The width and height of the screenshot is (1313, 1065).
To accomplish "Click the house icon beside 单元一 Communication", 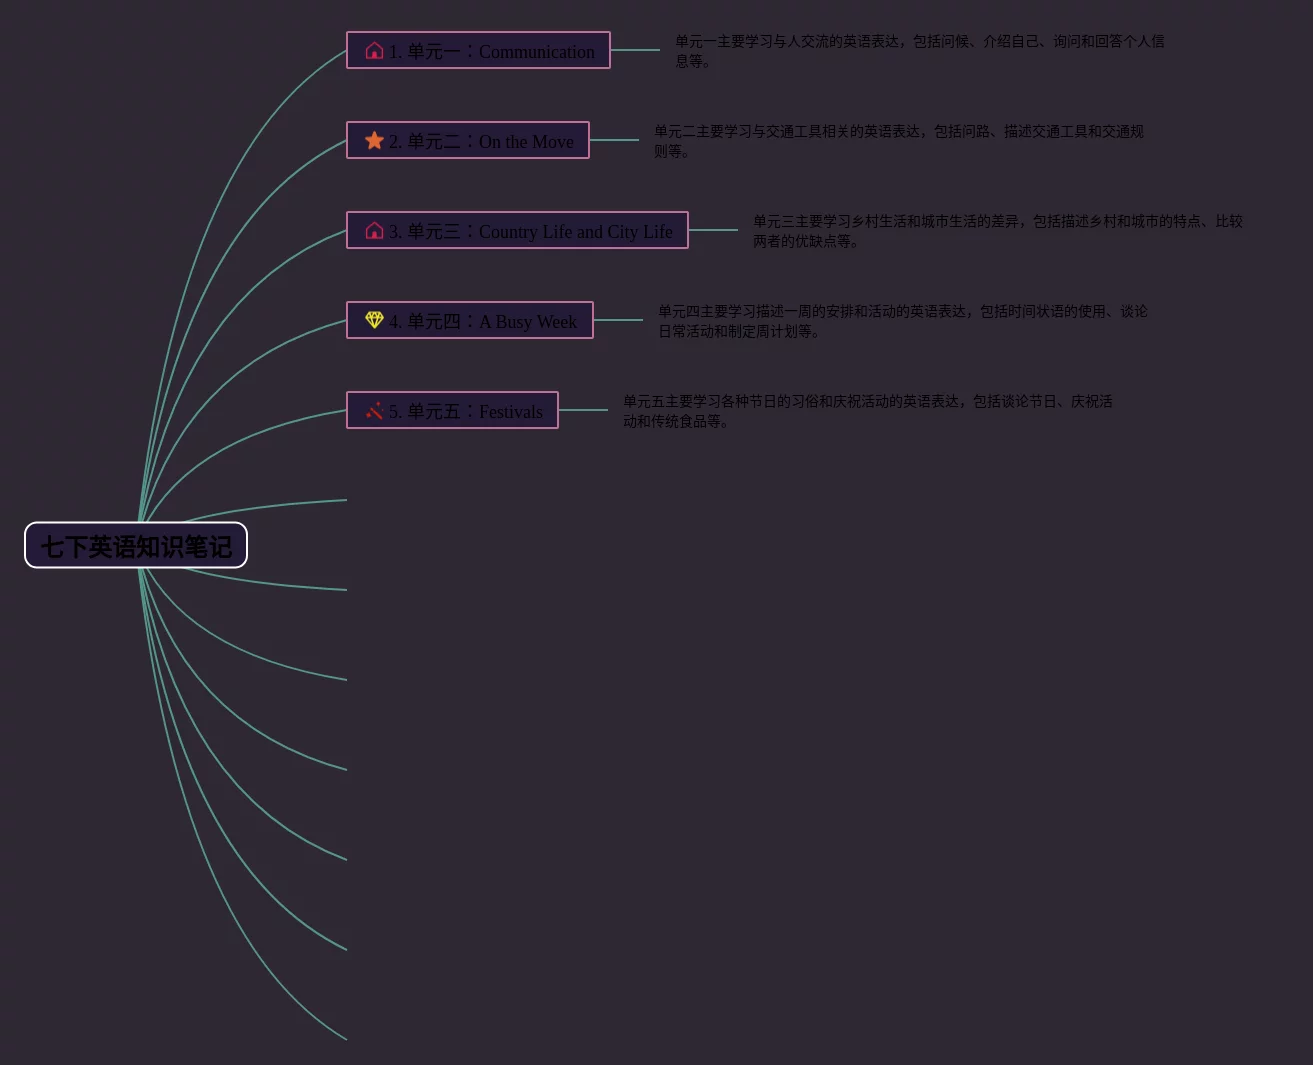I will [374, 51].
